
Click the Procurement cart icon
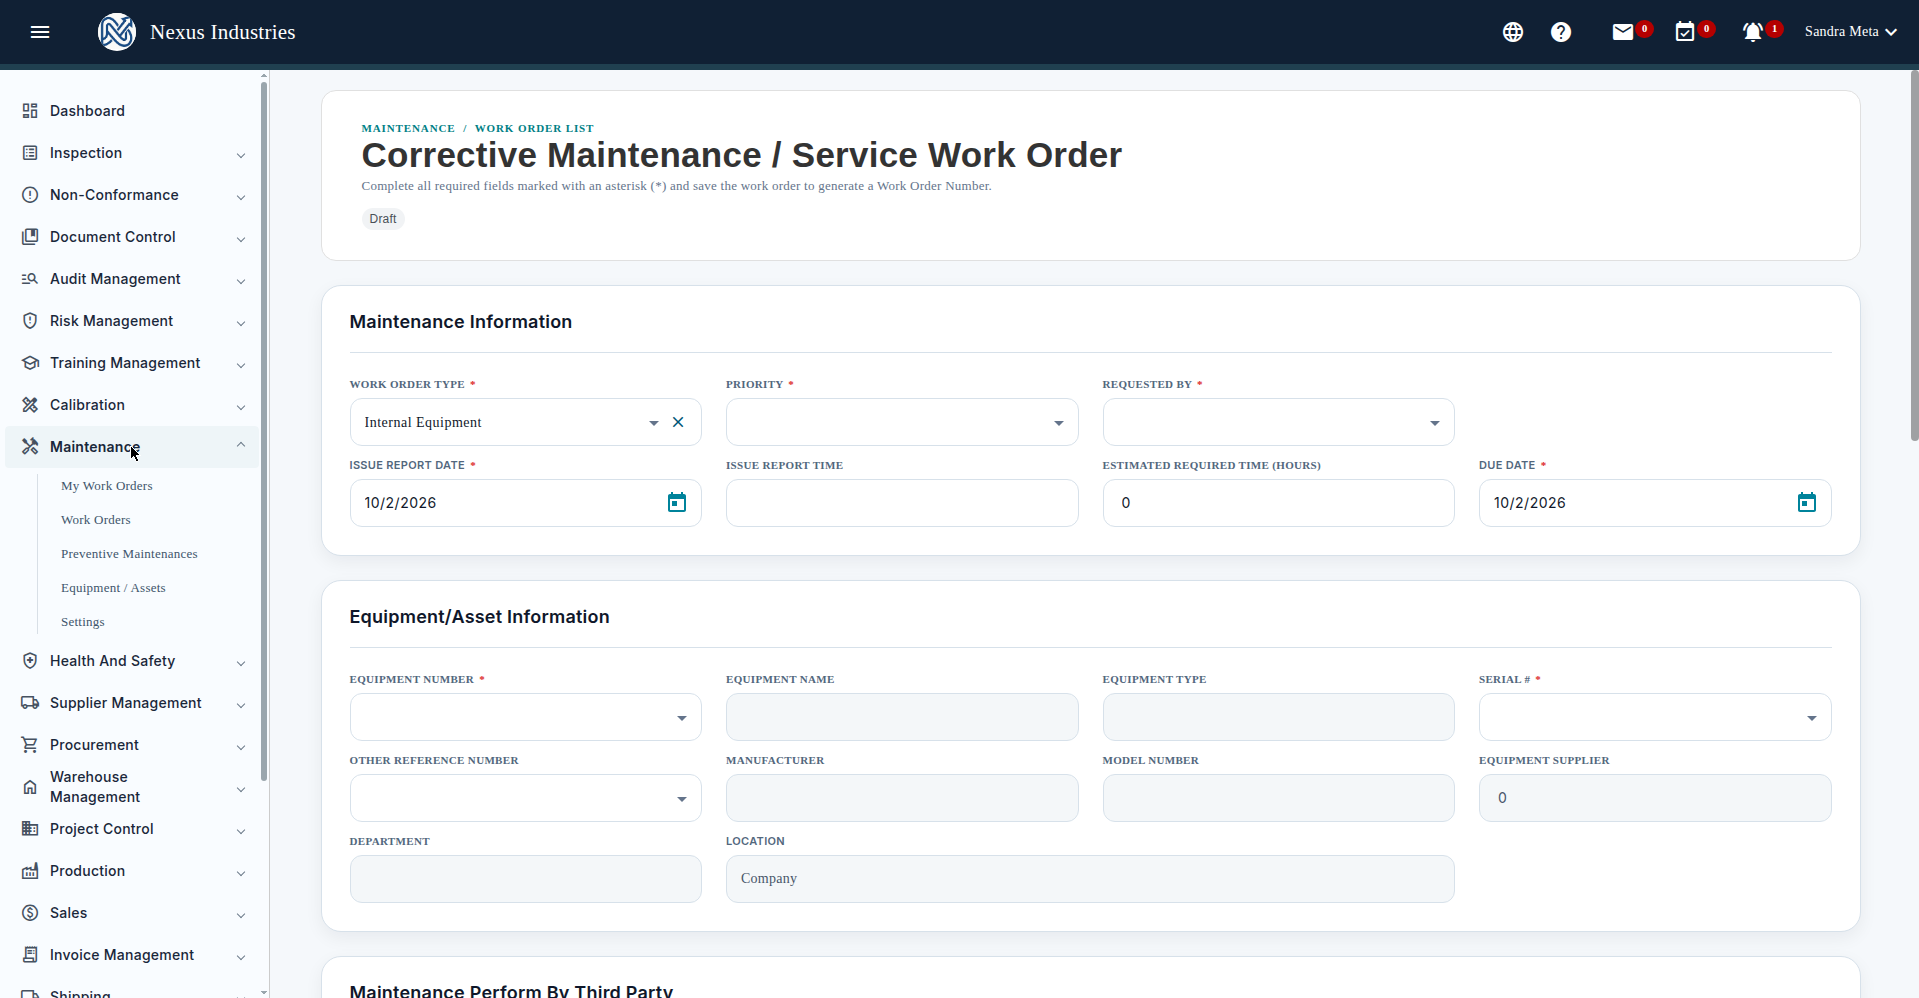(30, 745)
